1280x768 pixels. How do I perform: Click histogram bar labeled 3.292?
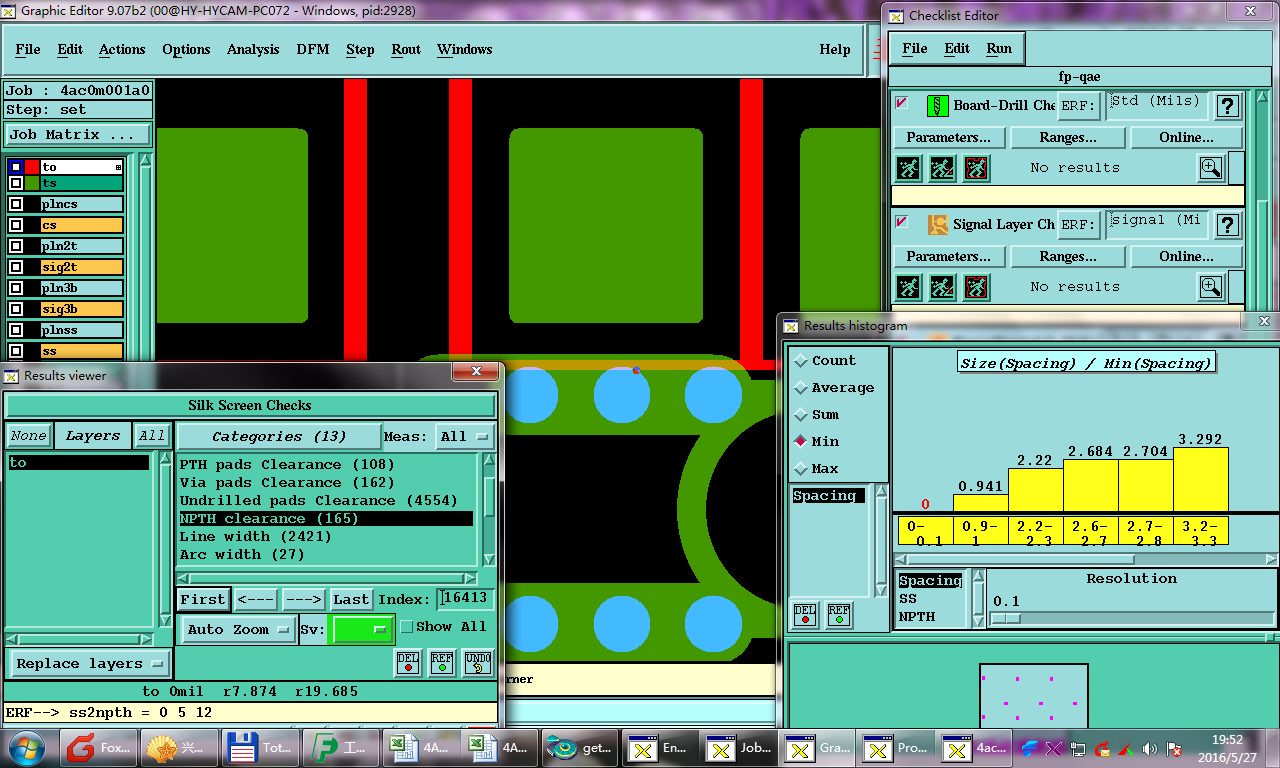1201,479
